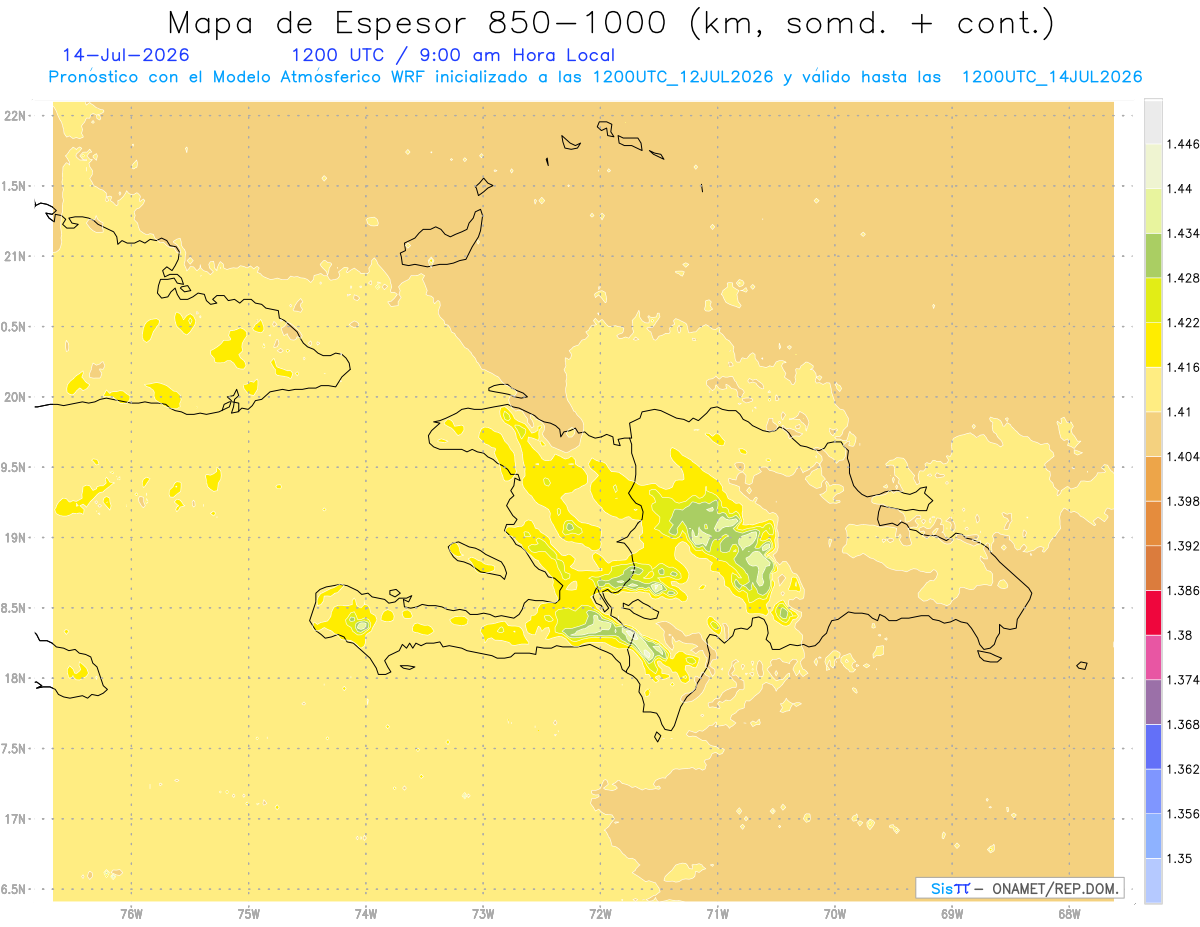Click the '73W' longitude label

pyautogui.click(x=483, y=914)
